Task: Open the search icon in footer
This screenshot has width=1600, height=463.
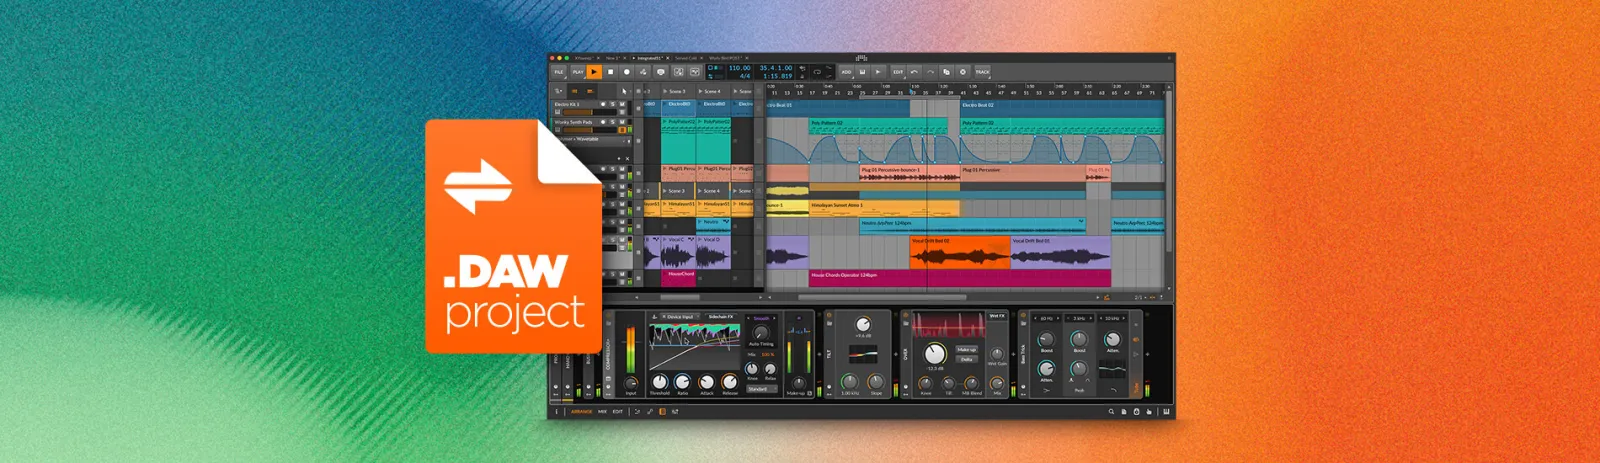Action: (1111, 412)
